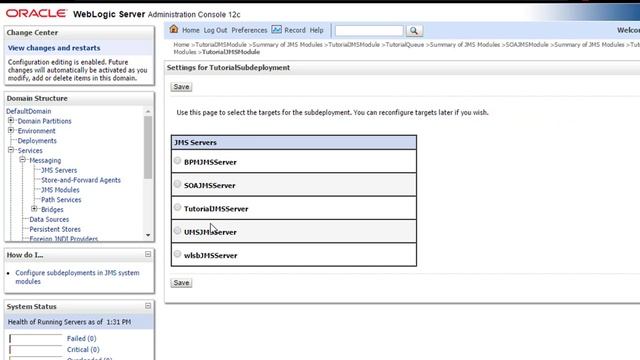Open the Home toolbar link
This screenshot has width=640, height=360.
(191, 30)
